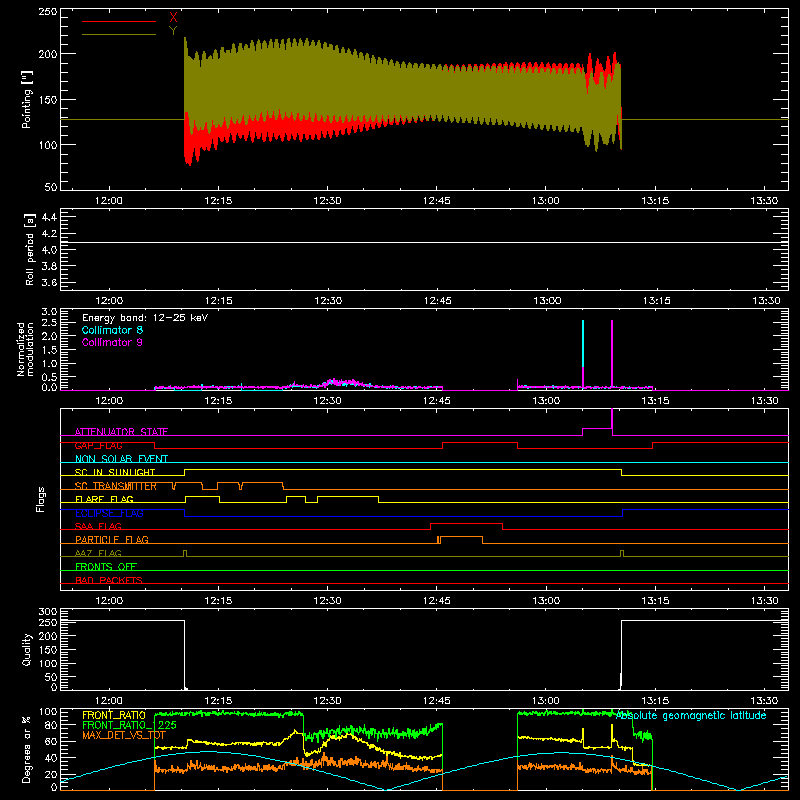
Task: Click the Quality axis title
Action: coord(27,649)
